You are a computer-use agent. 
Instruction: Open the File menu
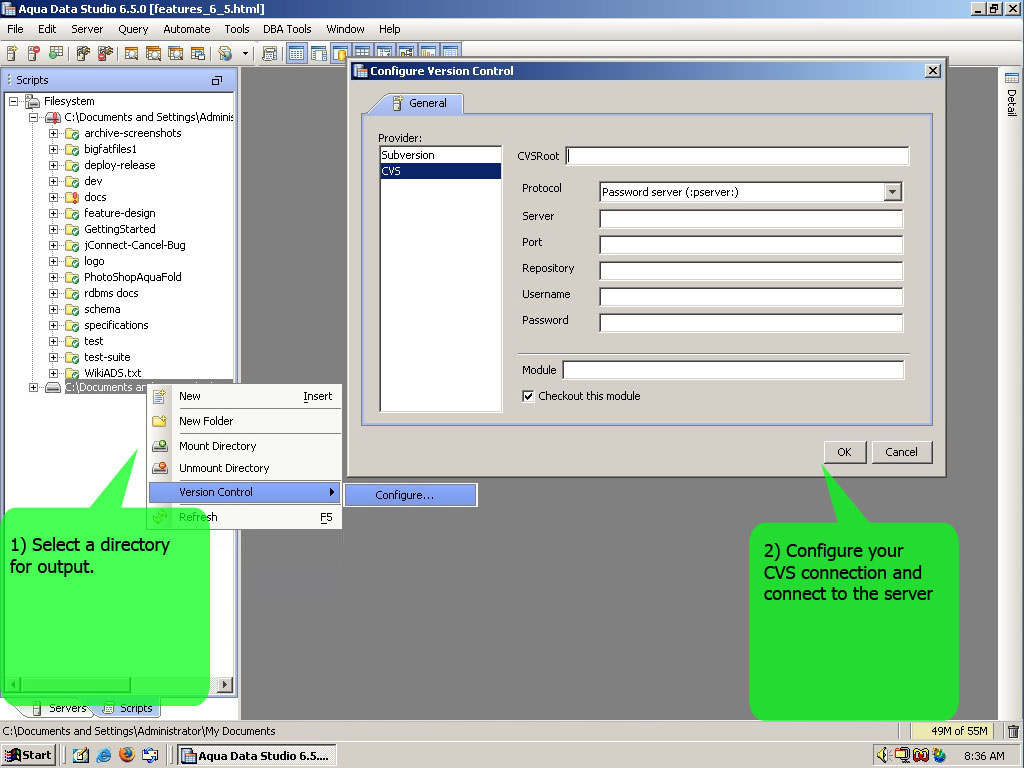pyautogui.click(x=15, y=29)
